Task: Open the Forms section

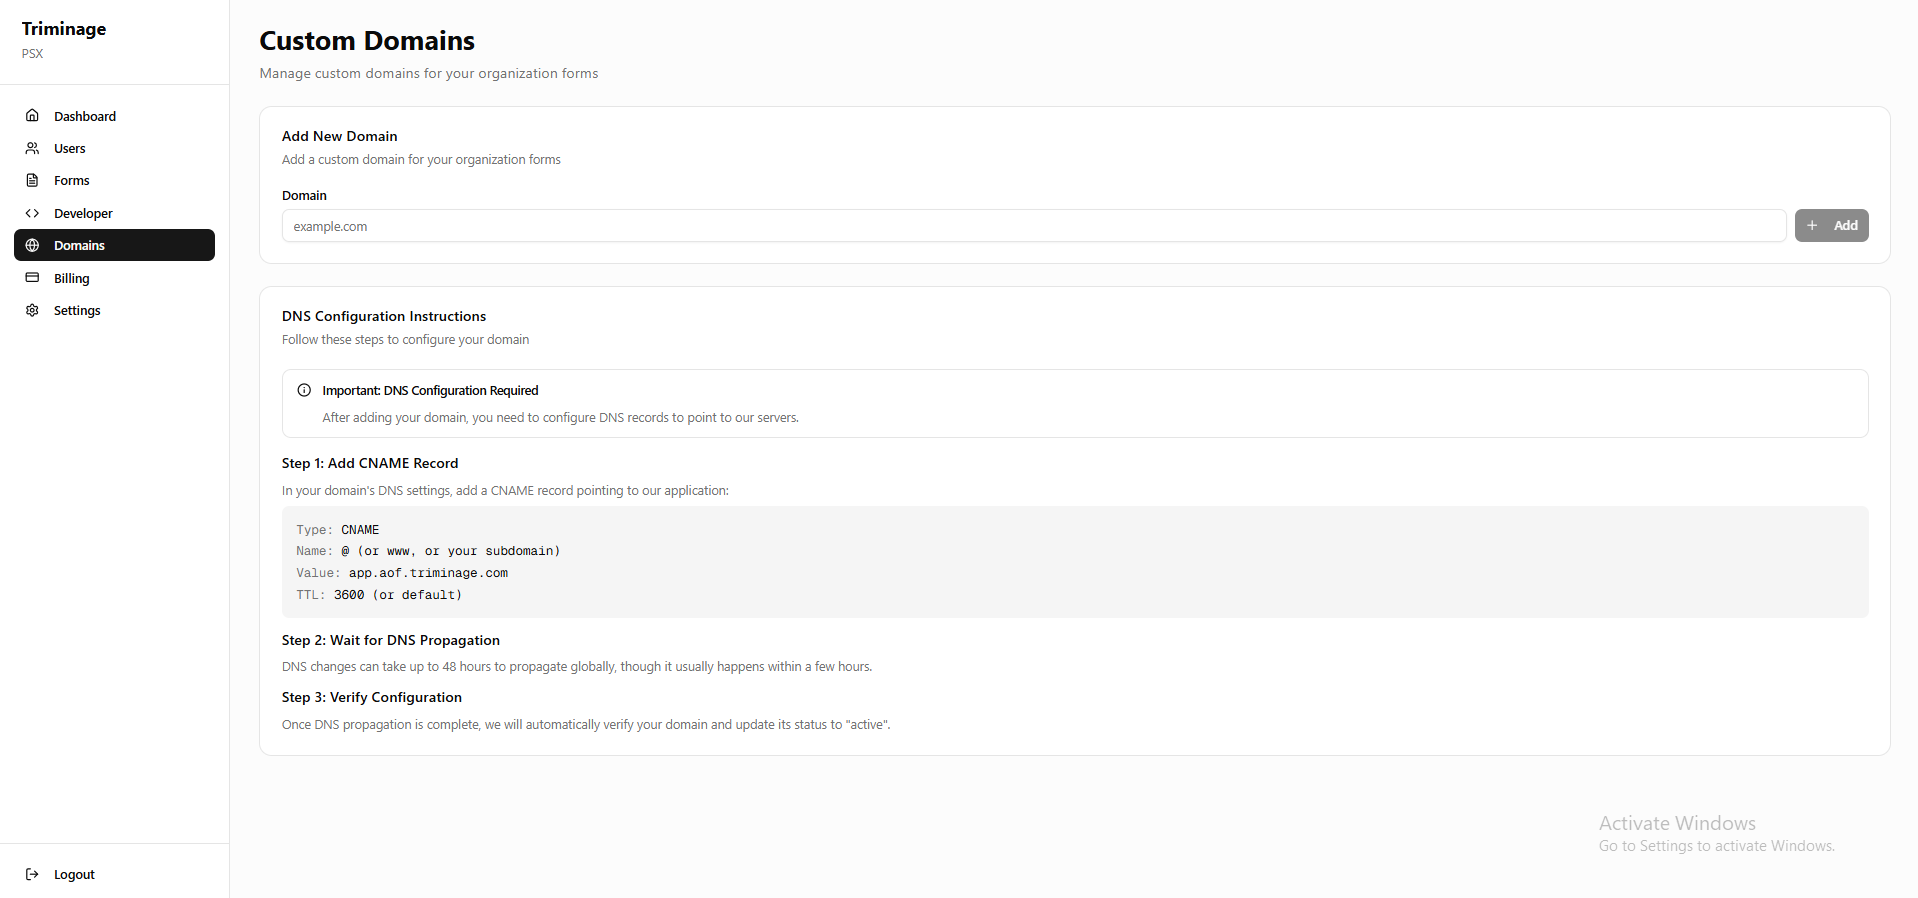Action: coord(70,180)
